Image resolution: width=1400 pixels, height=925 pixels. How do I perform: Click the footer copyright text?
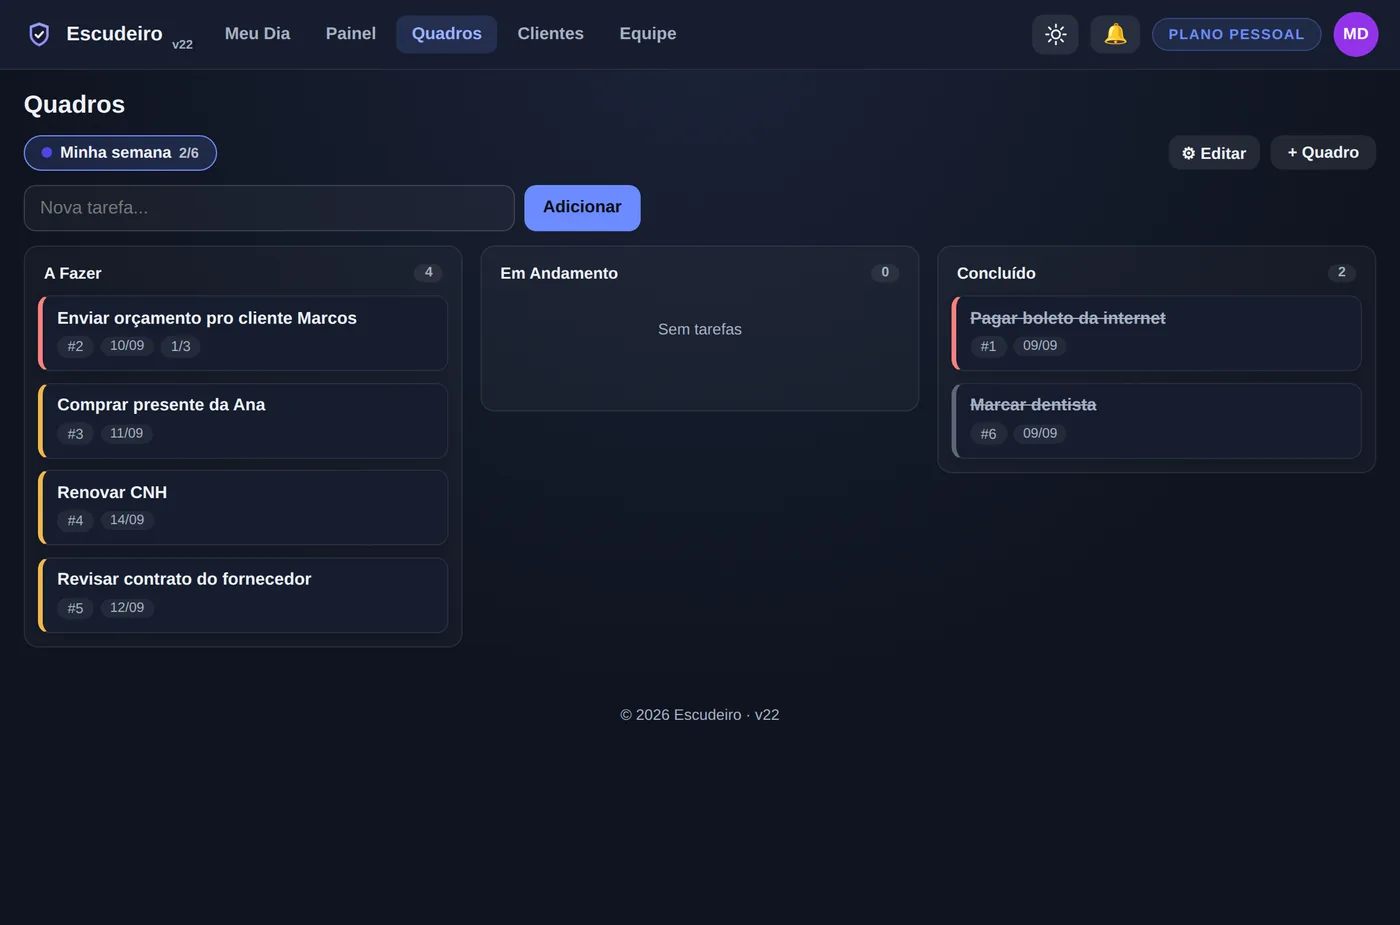[700, 715]
